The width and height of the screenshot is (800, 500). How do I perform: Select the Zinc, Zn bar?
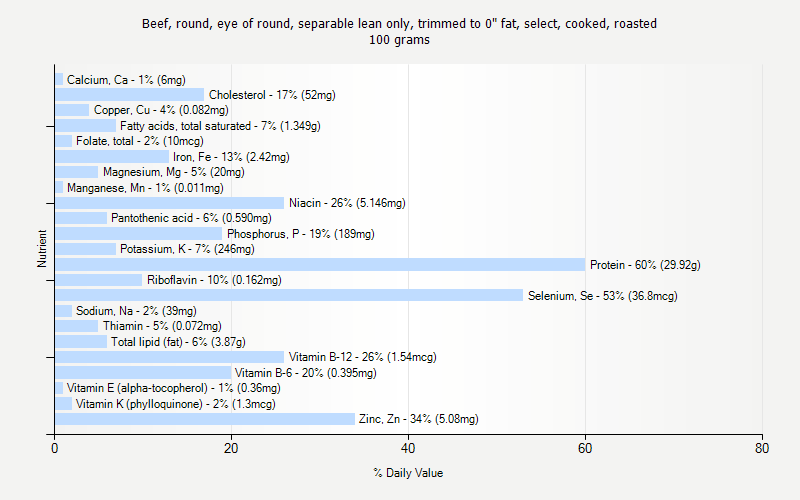[205, 419]
